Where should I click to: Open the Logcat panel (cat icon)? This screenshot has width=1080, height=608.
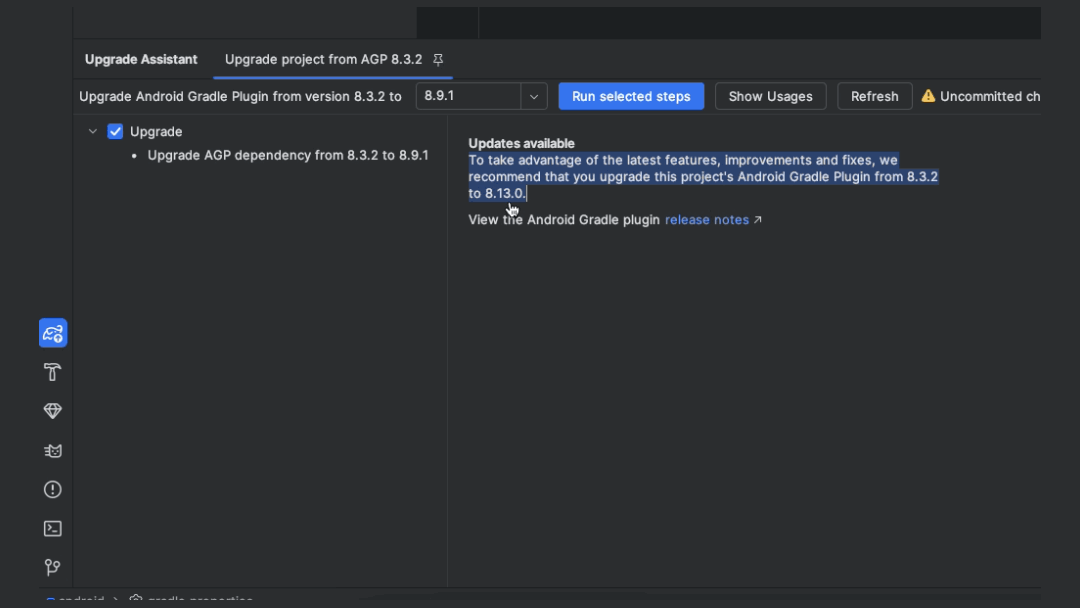pyautogui.click(x=52, y=450)
